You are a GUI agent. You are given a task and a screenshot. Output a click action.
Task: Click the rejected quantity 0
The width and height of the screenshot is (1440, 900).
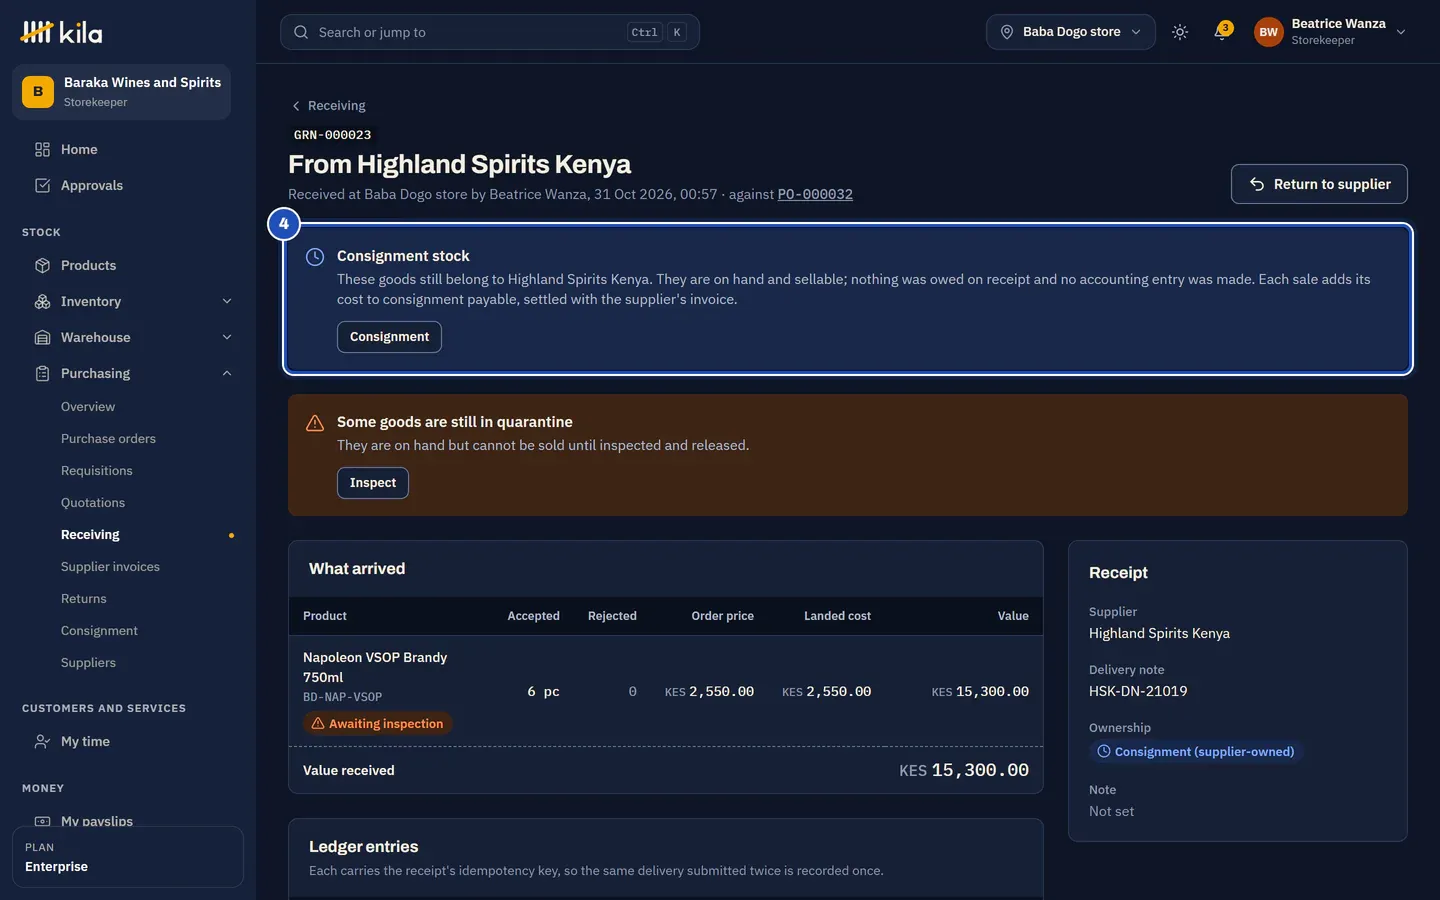(x=632, y=691)
